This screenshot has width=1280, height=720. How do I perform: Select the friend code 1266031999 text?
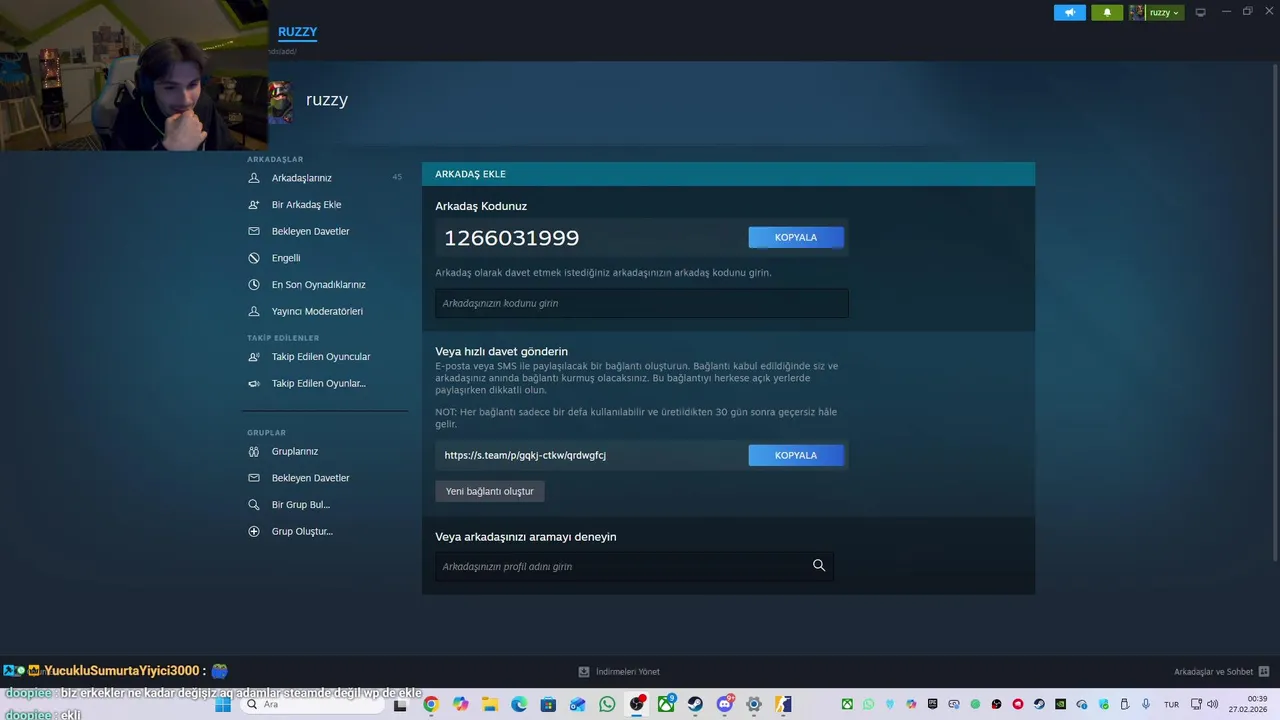(x=511, y=238)
